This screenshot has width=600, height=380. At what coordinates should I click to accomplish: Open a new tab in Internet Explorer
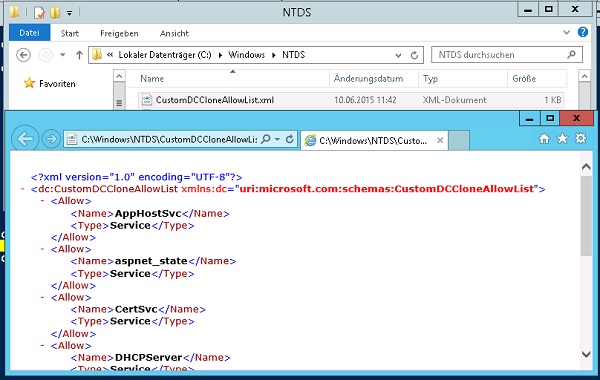click(459, 140)
